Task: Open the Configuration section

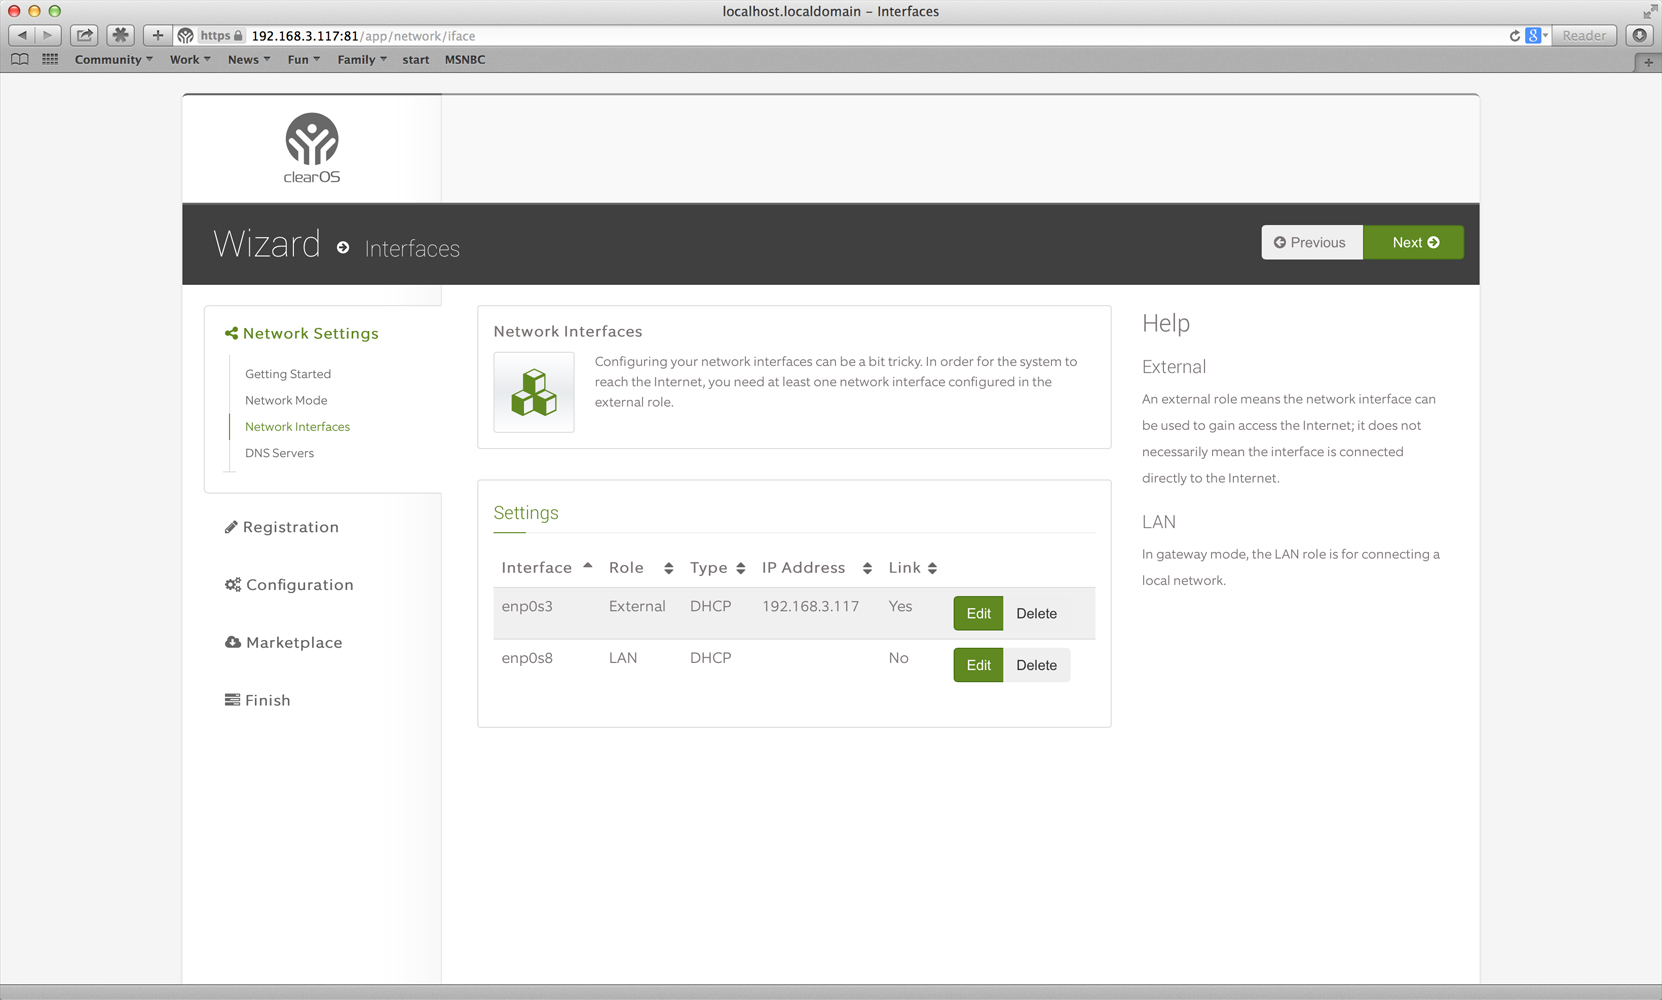Action: [x=289, y=585]
